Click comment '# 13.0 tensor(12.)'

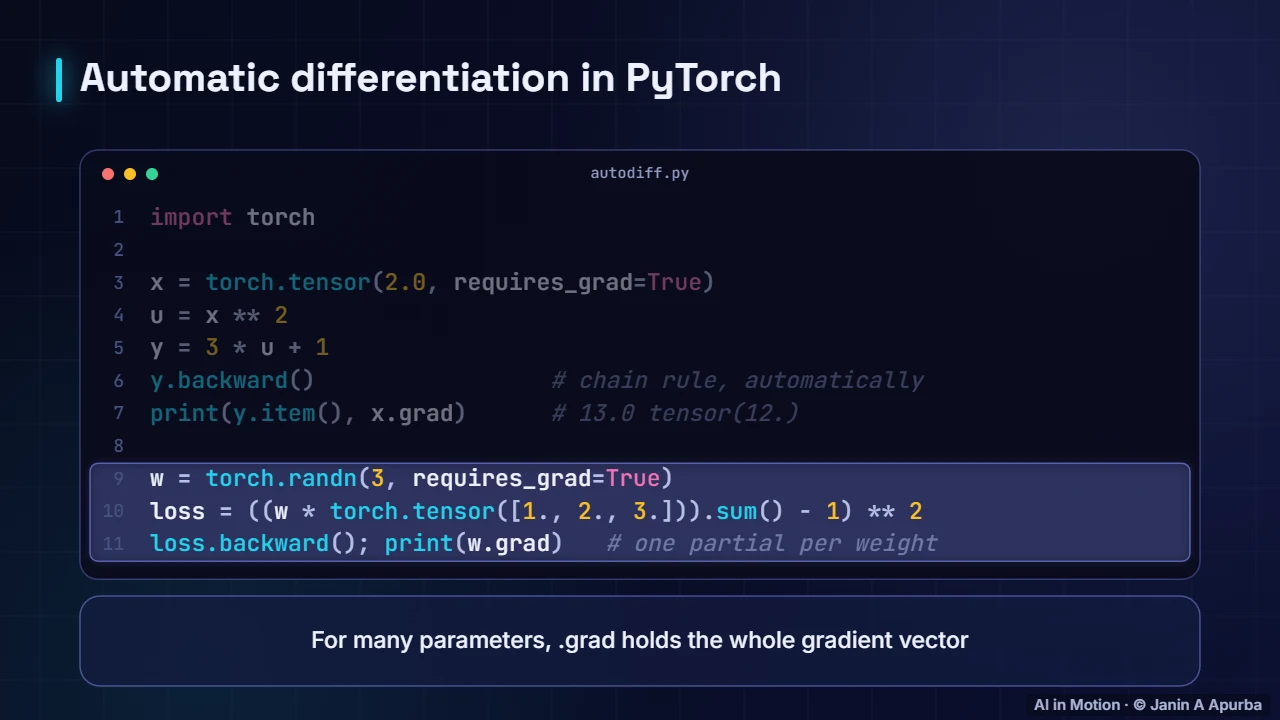[675, 413]
